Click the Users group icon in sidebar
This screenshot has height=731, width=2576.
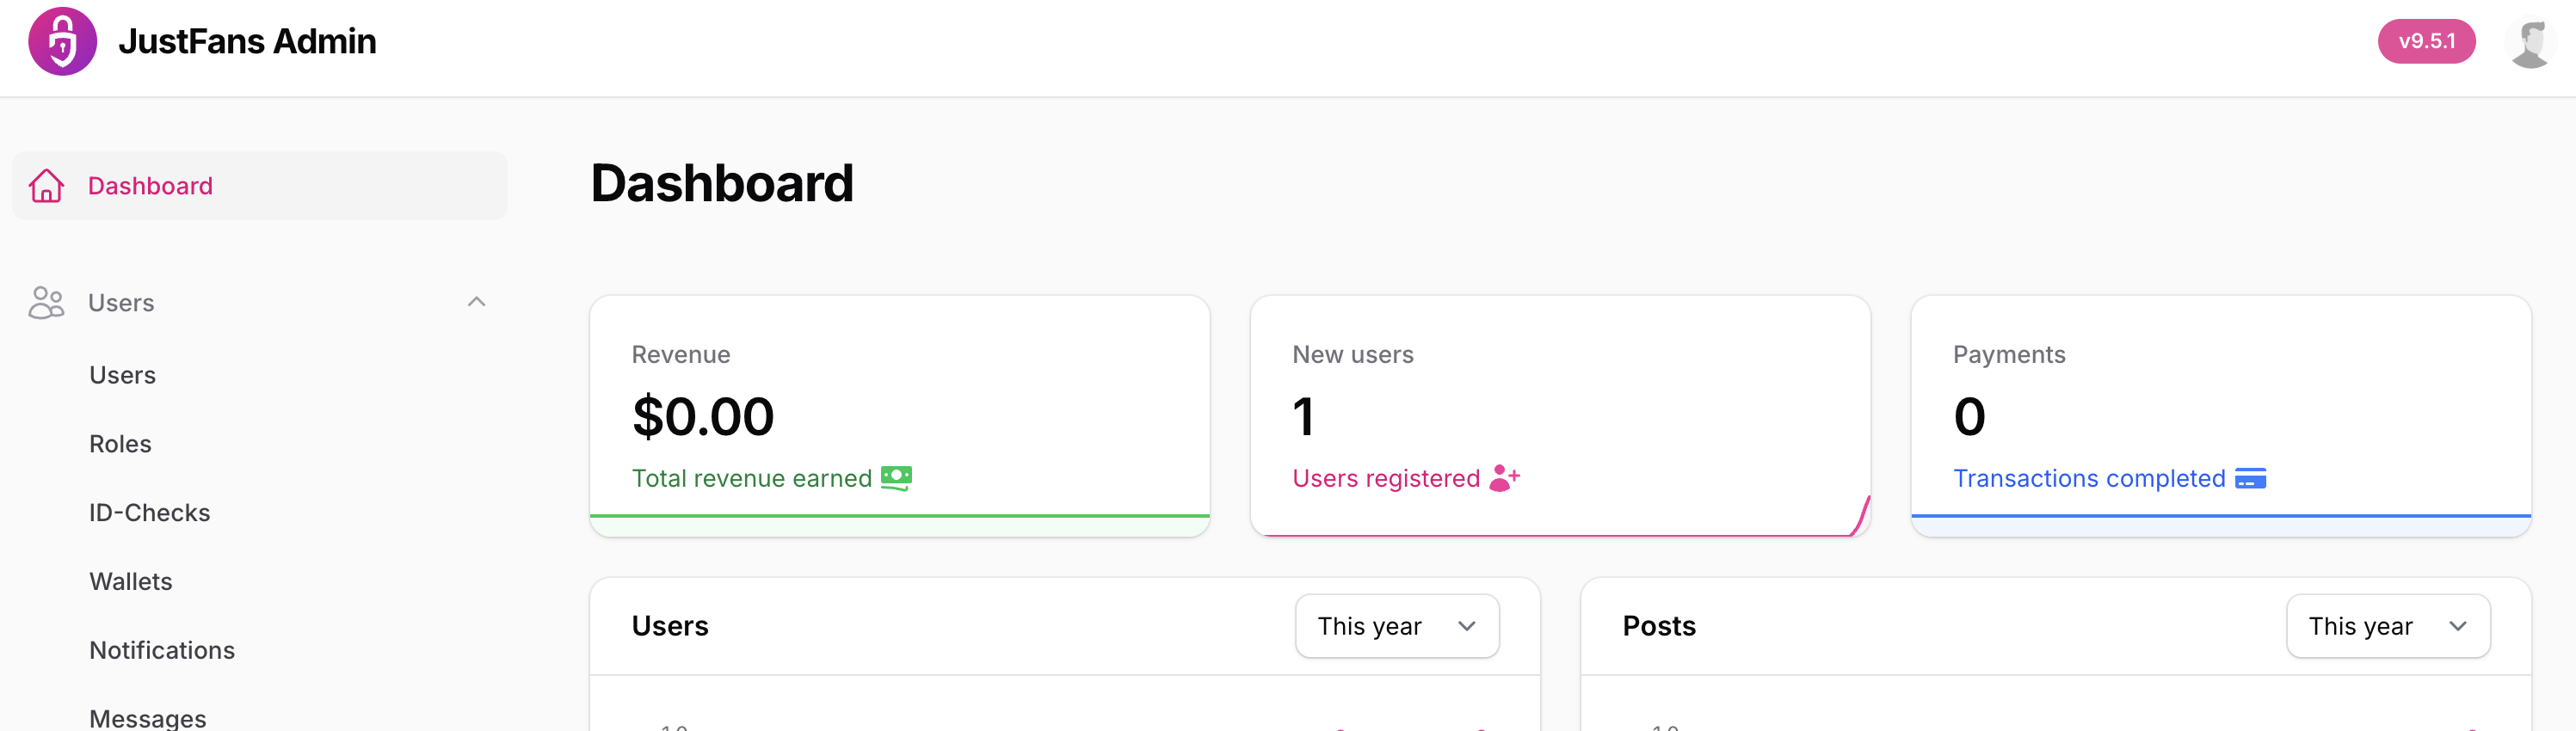(x=46, y=302)
